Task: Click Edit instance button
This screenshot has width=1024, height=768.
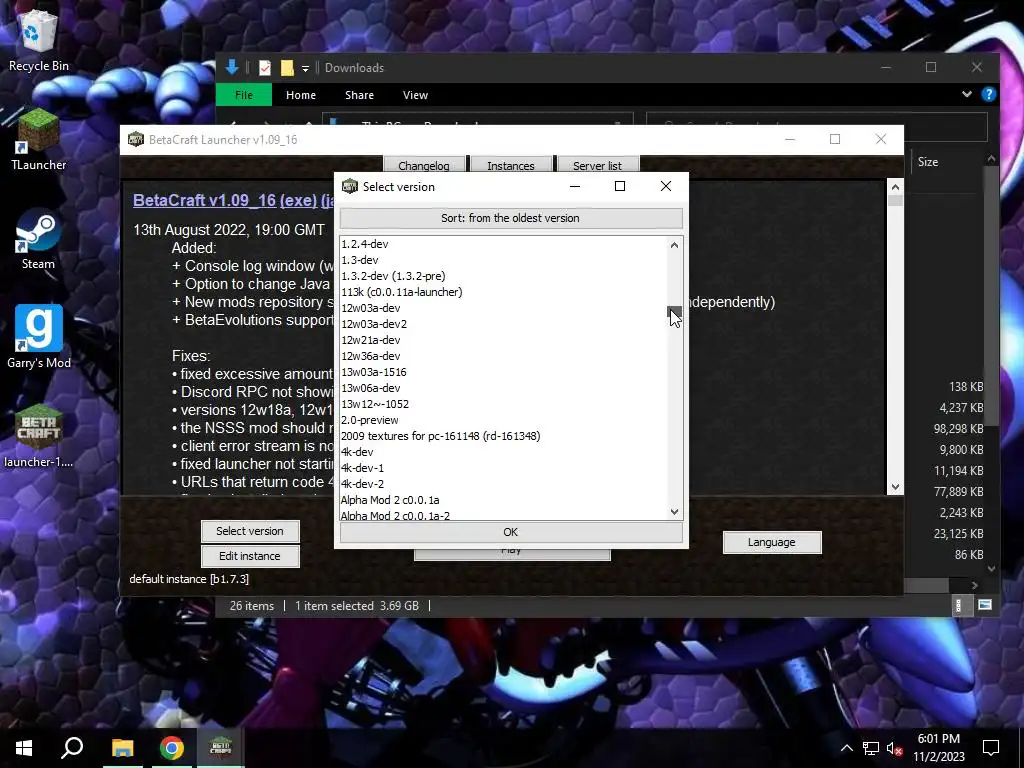Action: click(x=250, y=556)
